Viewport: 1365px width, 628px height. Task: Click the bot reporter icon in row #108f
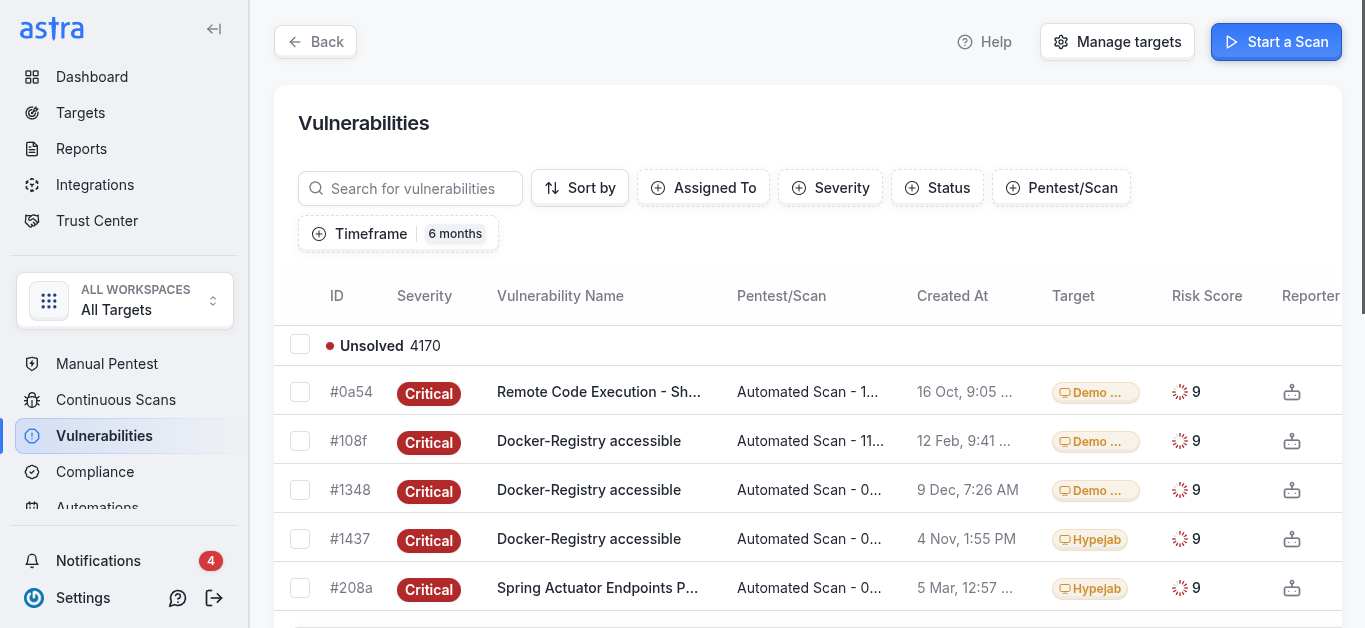[x=1292, y=441]
